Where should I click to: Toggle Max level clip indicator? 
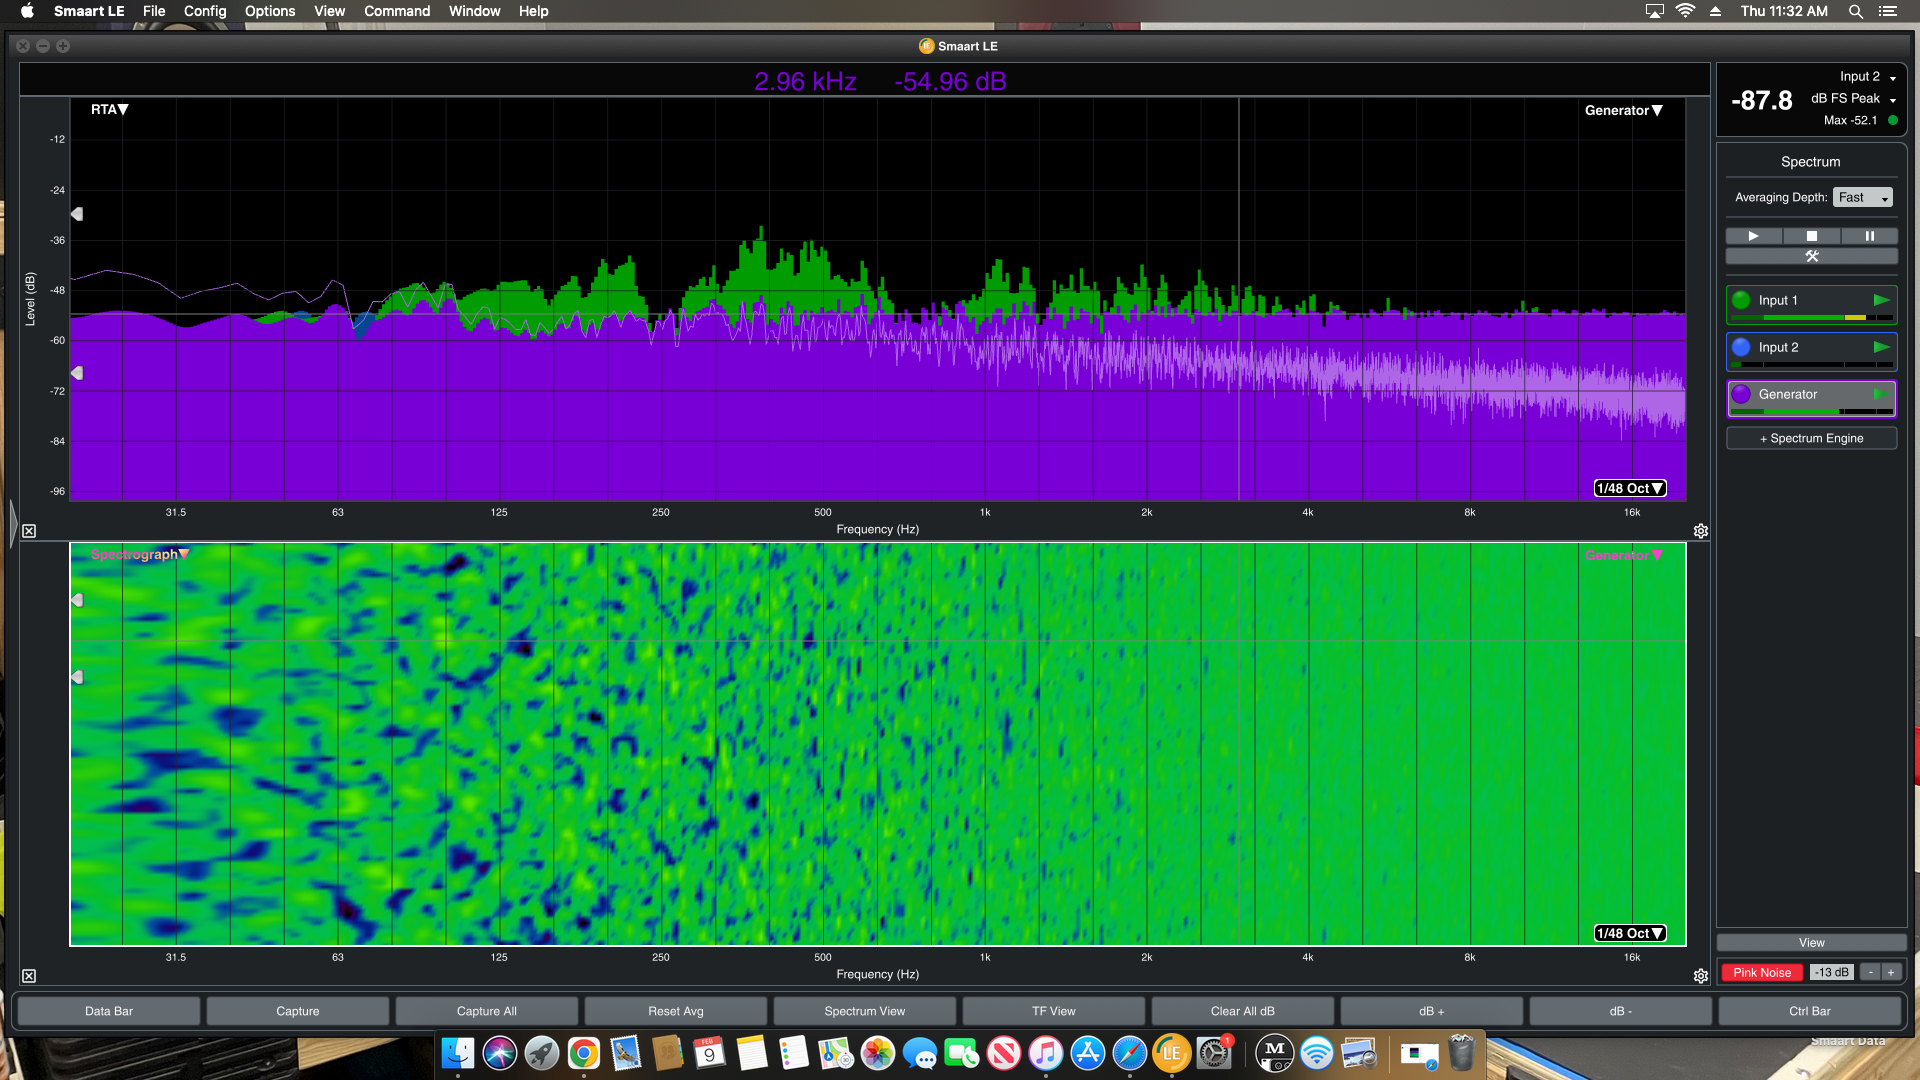1892,120
